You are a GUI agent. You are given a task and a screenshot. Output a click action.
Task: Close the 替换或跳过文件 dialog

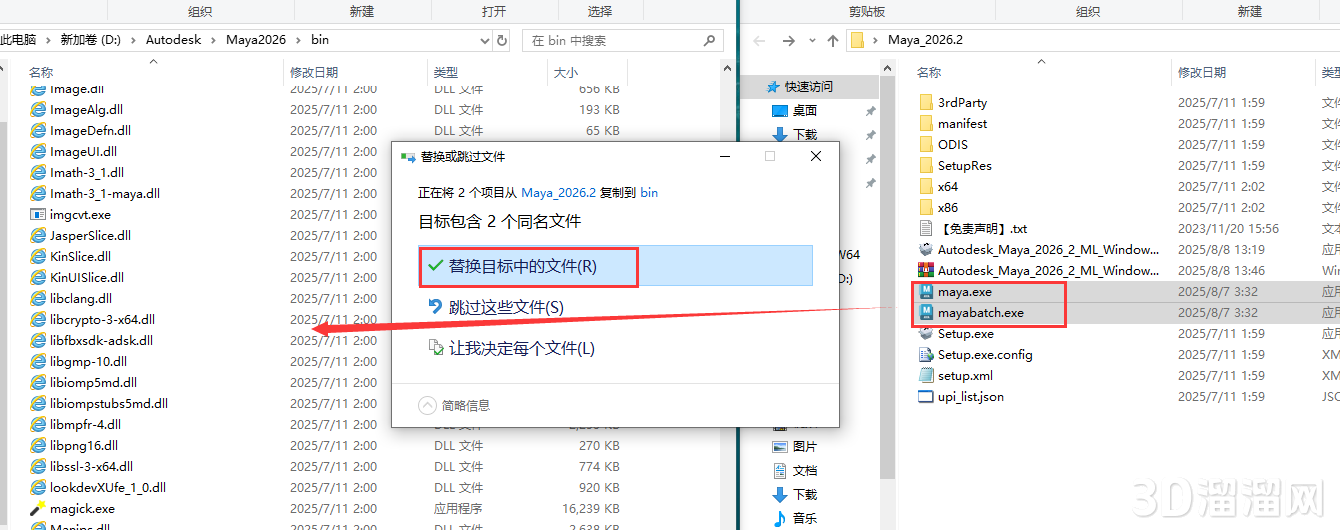coord(816,157)
